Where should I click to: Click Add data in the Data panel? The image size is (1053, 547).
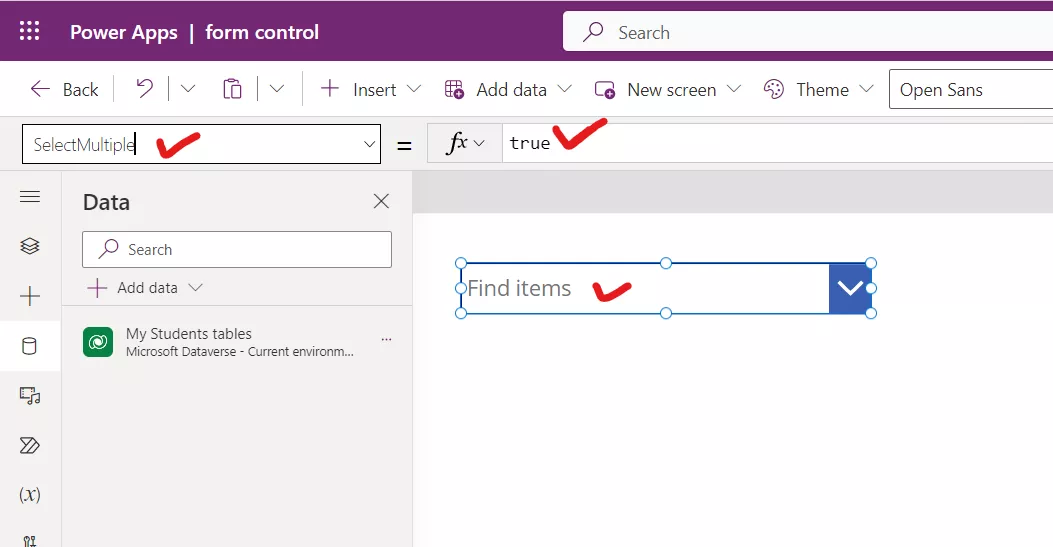point(144,288)
